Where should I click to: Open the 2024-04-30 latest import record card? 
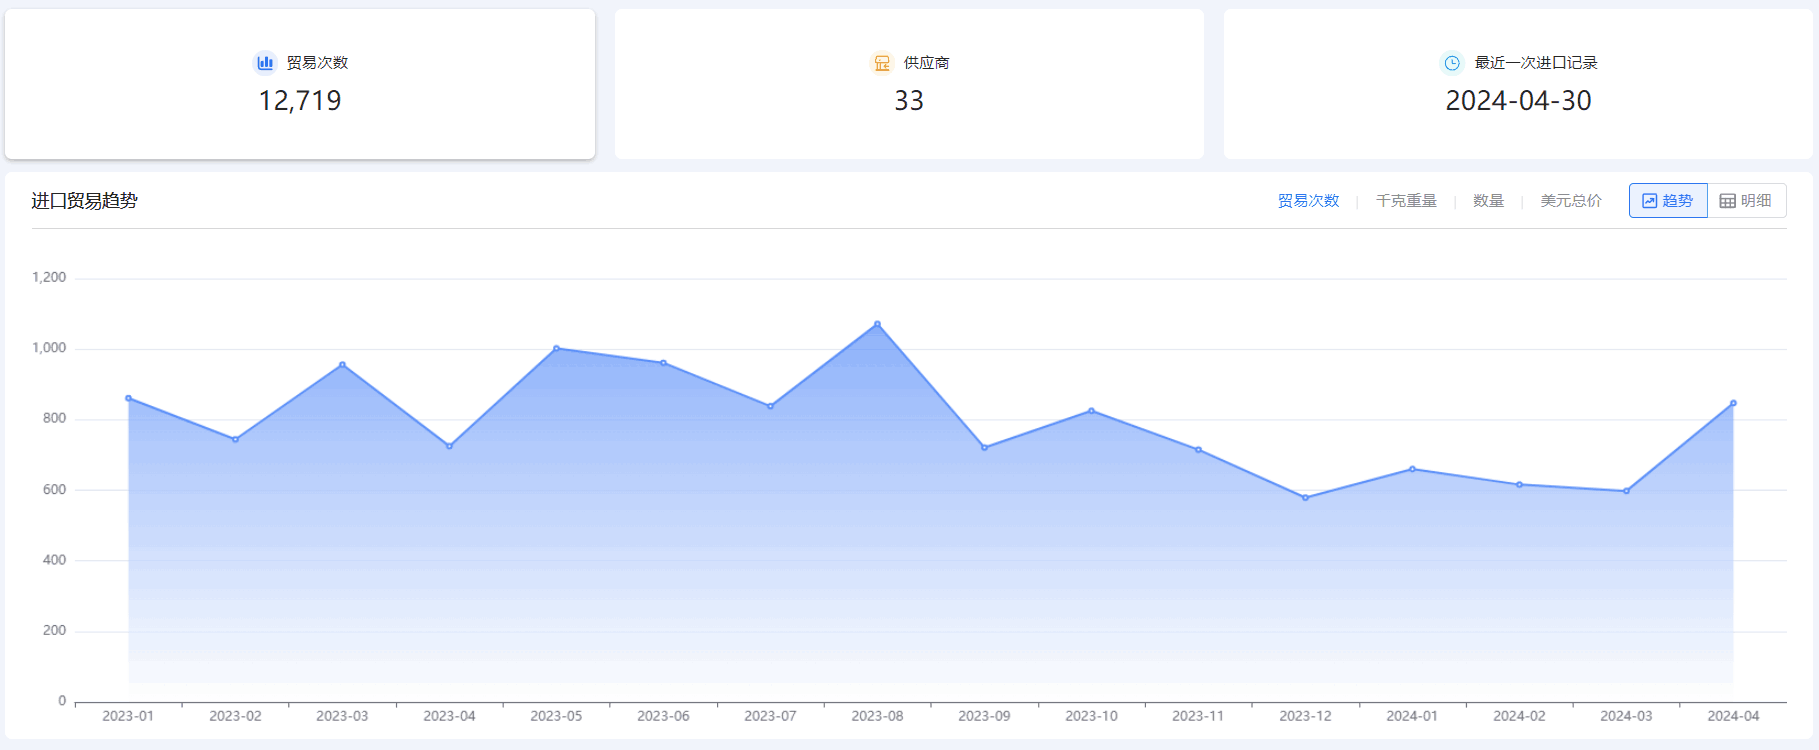tap(1517, 85)
